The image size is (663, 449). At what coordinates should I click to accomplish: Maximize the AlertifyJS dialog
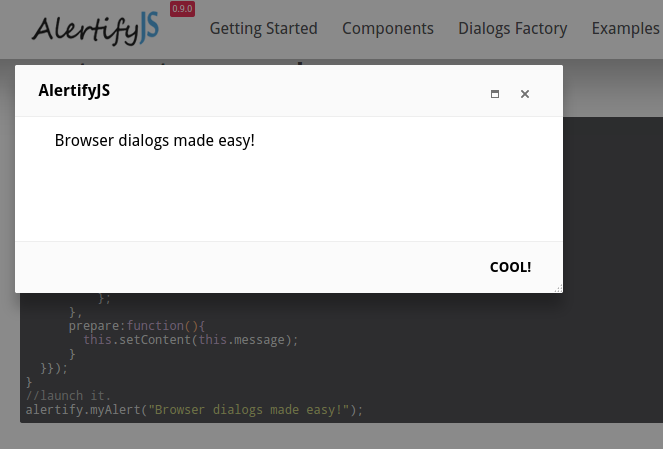495,94
